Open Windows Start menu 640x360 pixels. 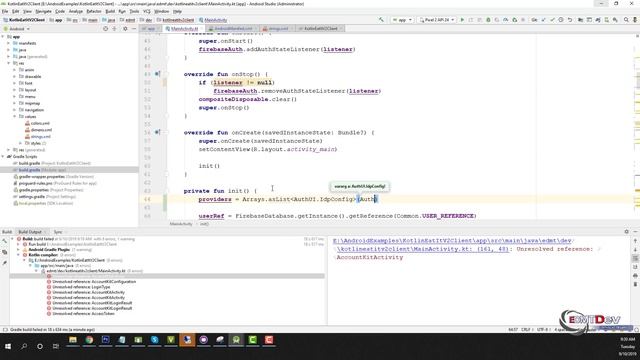click(8, 346)
